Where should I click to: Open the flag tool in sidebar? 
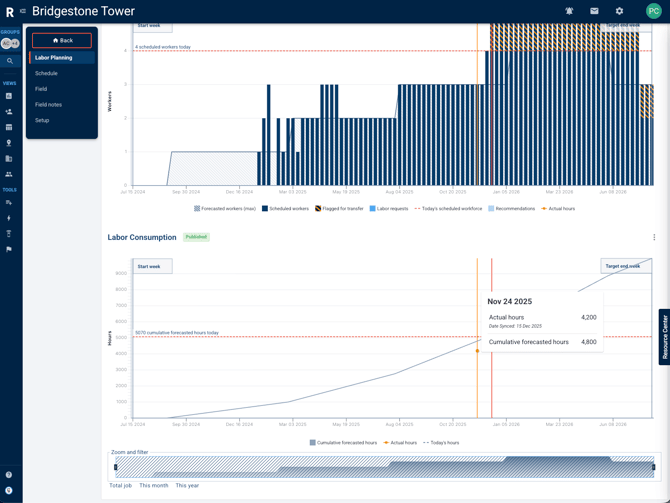click(x=9, y=249)
